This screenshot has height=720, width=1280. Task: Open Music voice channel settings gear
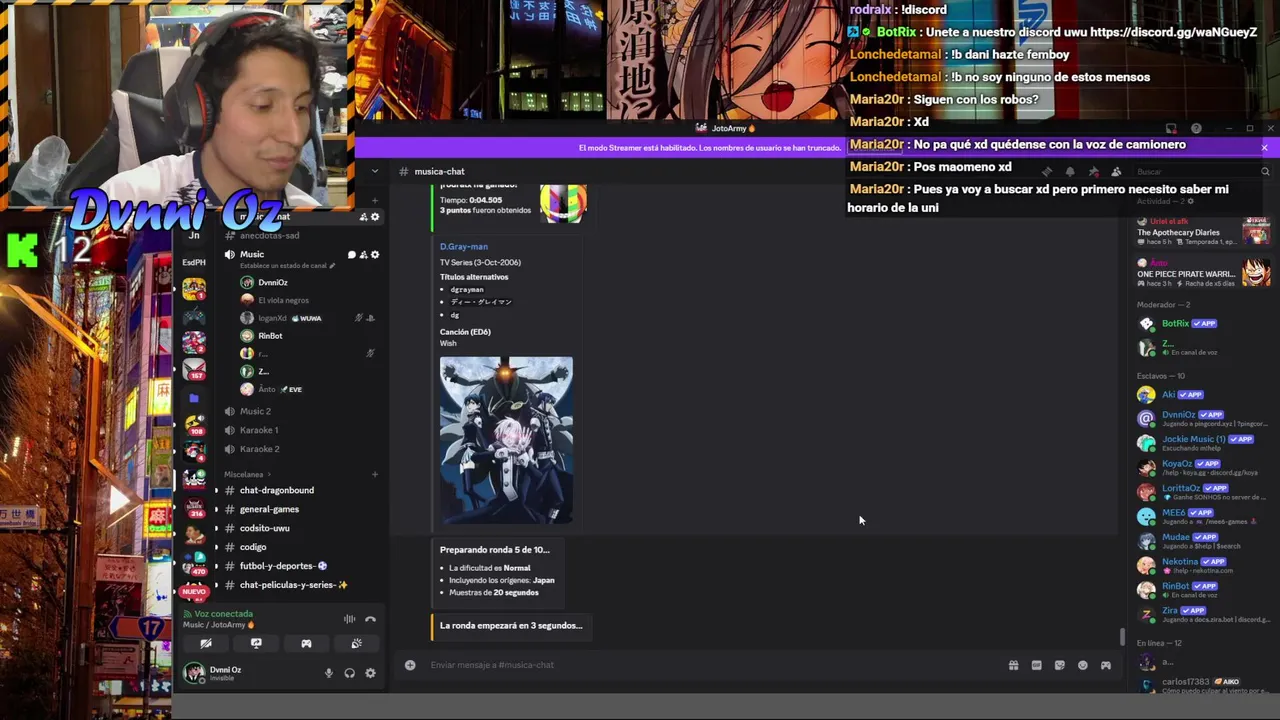click(x=375, y=255)
